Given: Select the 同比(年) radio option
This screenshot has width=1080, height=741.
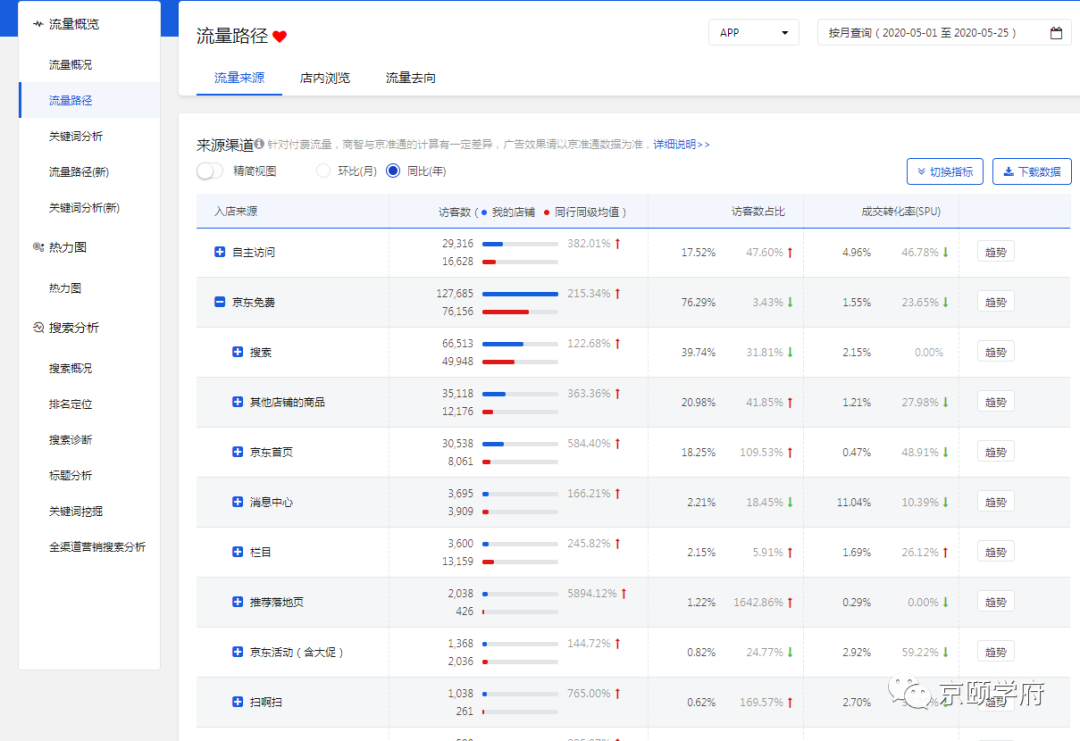Looking at the screenshot, I should (393, 171).
